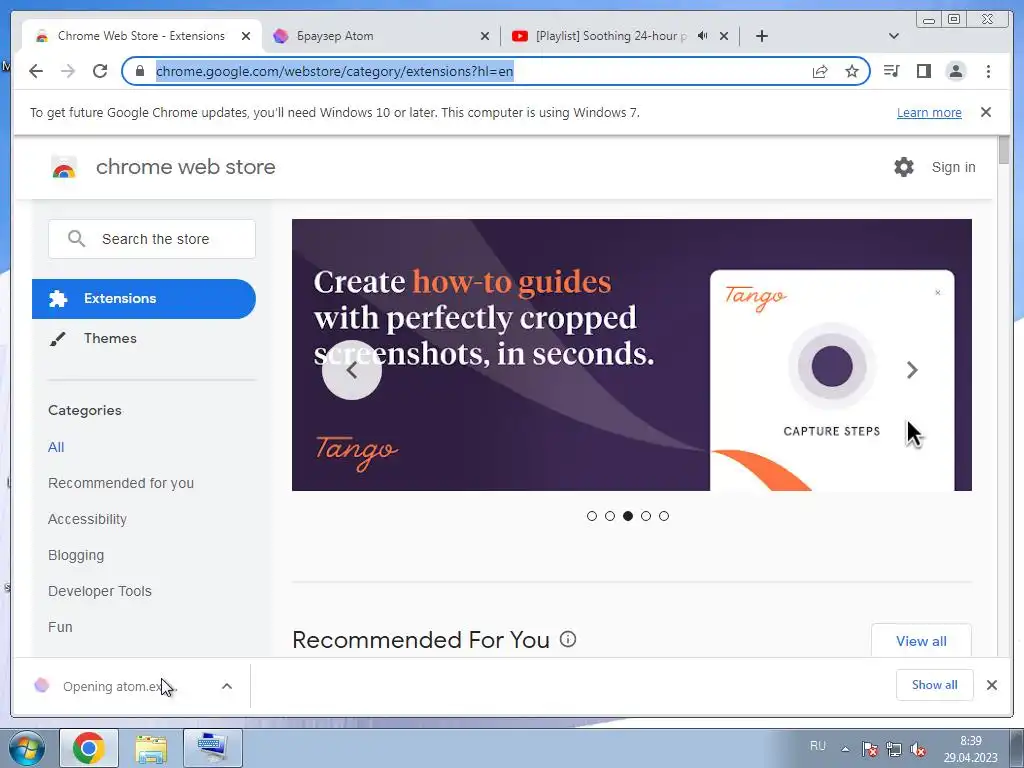Click the Search the store field
Image resolution: width=1024 pixels, height=768 pixels.
click(x=152, y=239)
